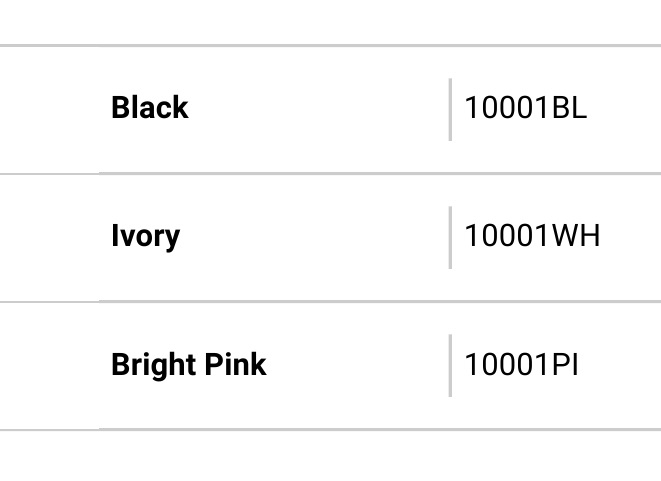
Task: Click the blank cell left of Ivory
Action: 50,237
